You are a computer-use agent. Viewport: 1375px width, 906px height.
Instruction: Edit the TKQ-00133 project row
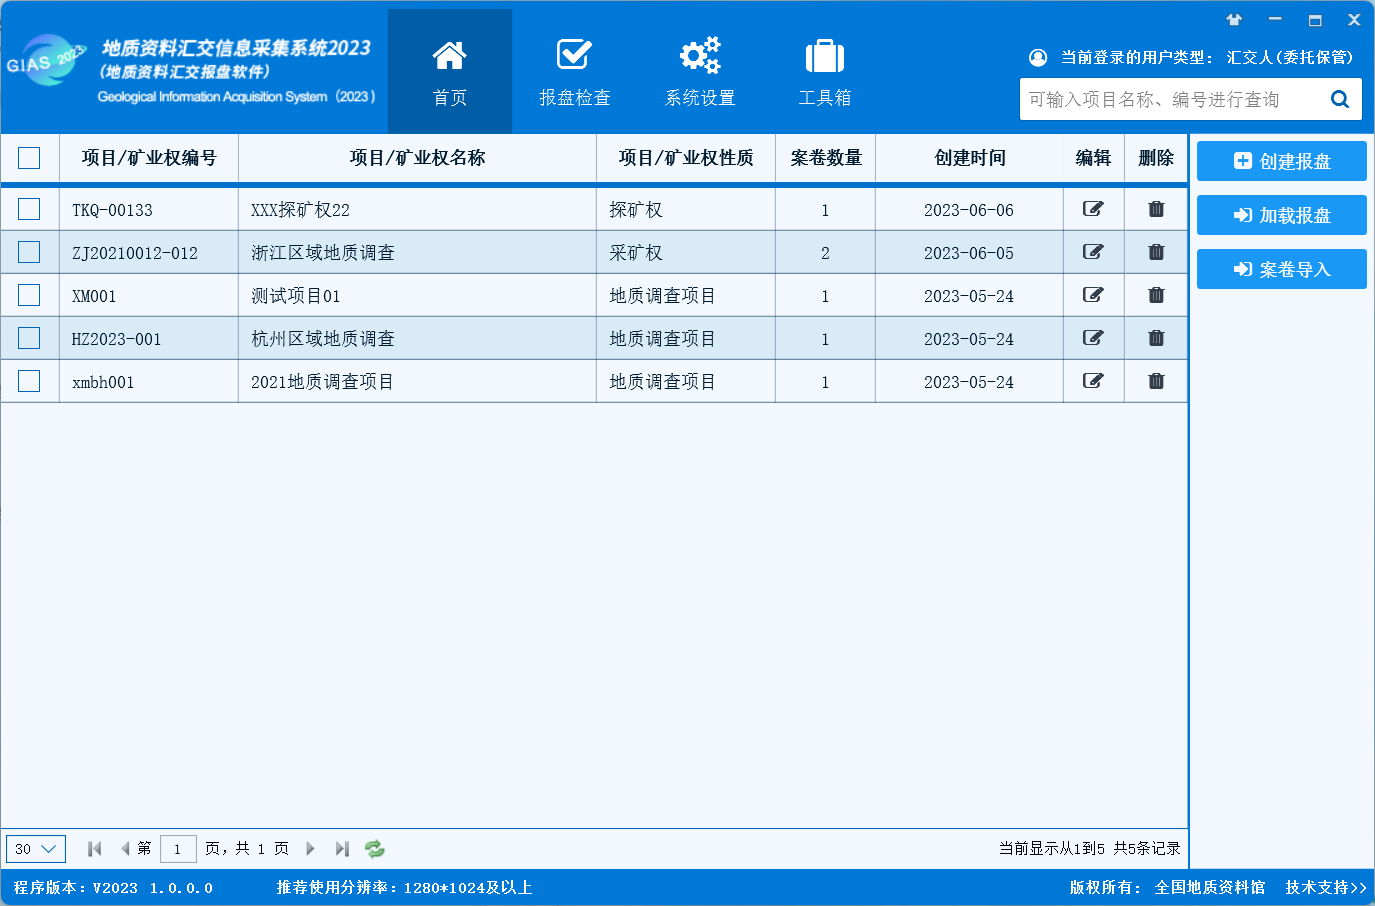pos(1093,209)
